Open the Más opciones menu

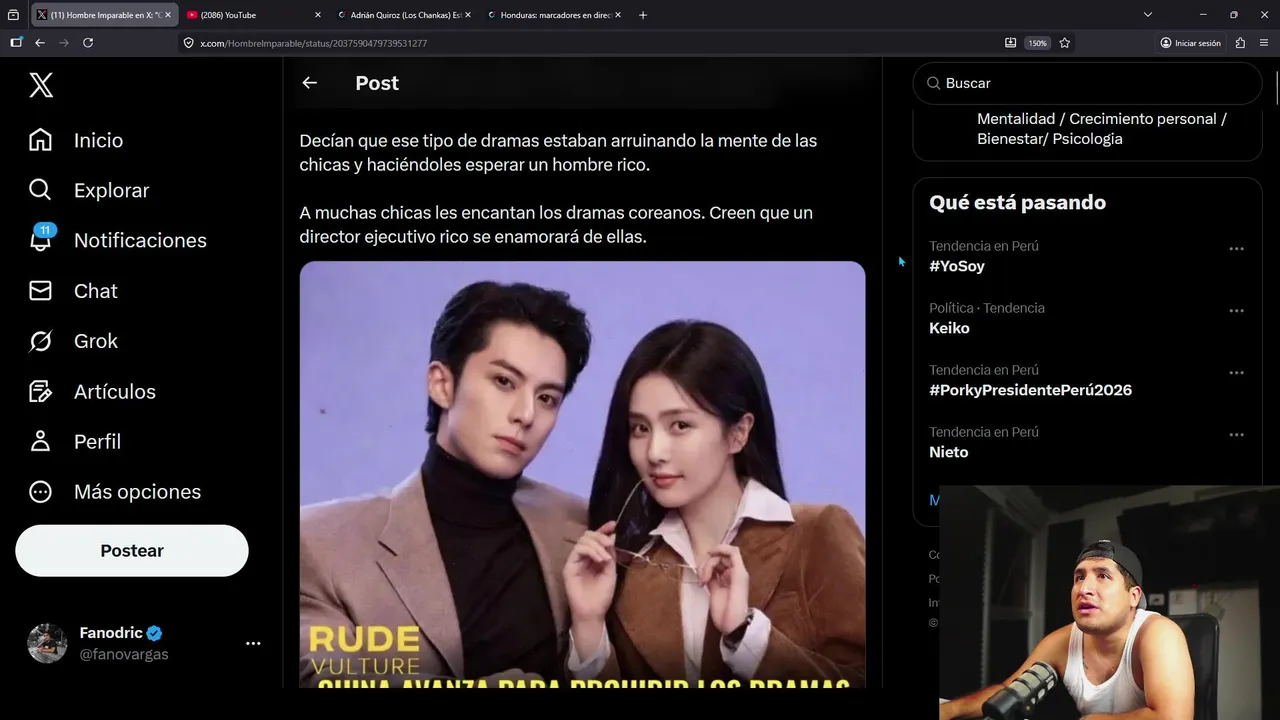[115, 491]
